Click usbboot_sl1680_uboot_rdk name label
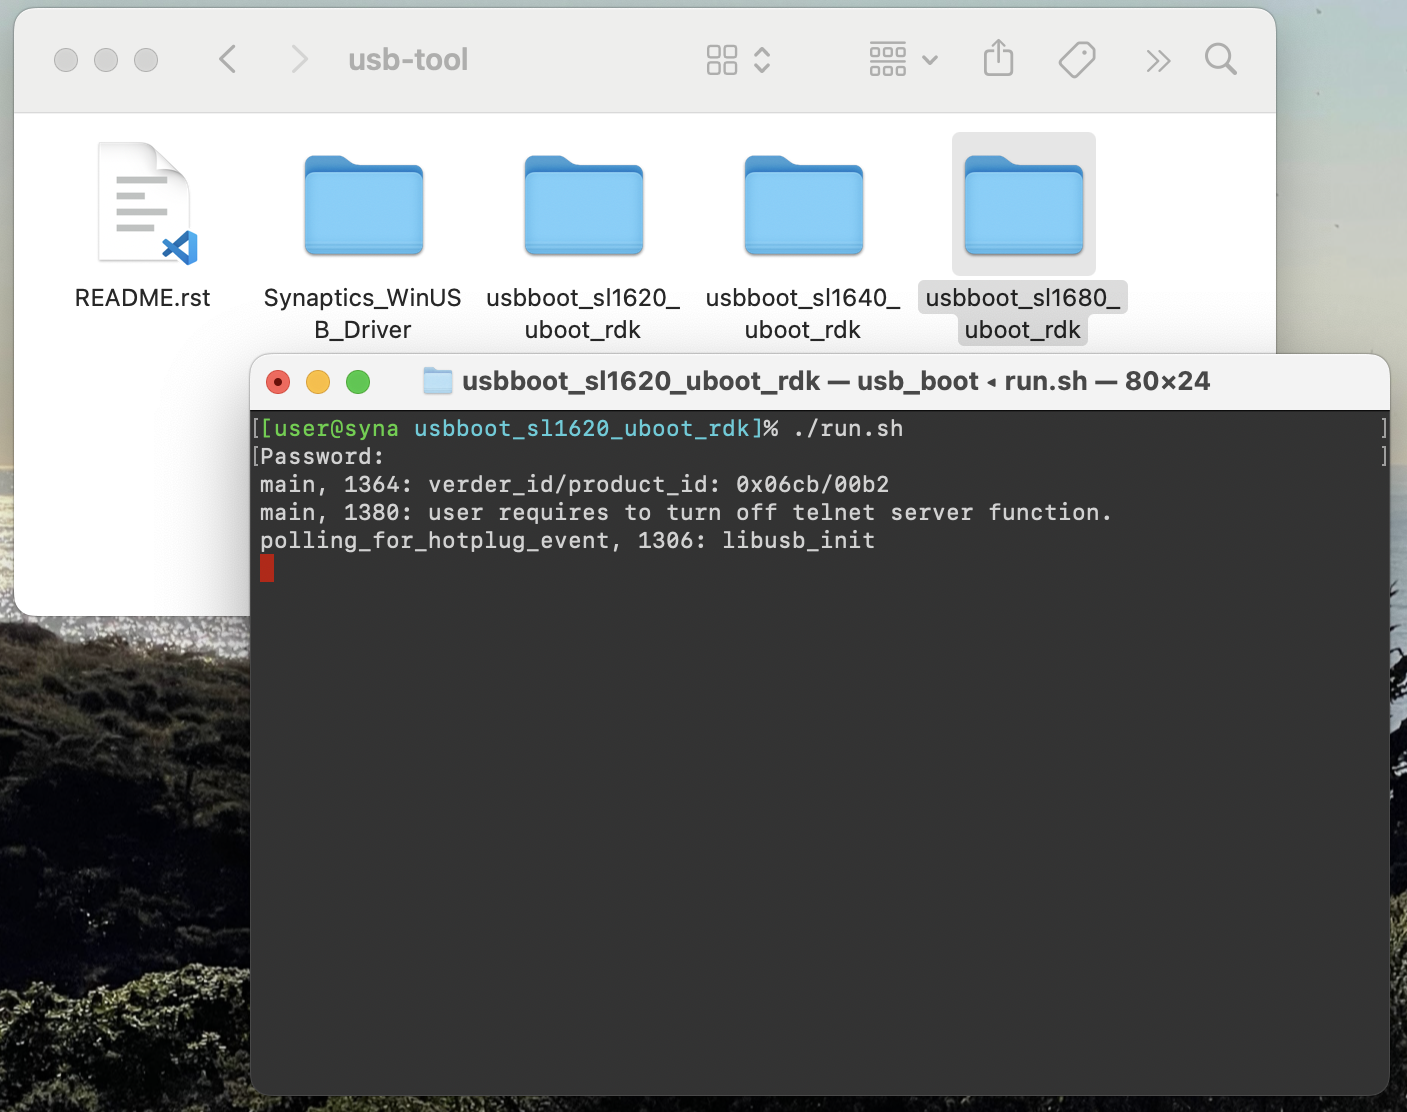The height and width of the screenshot is (1112, 1407). [1023, 313]
